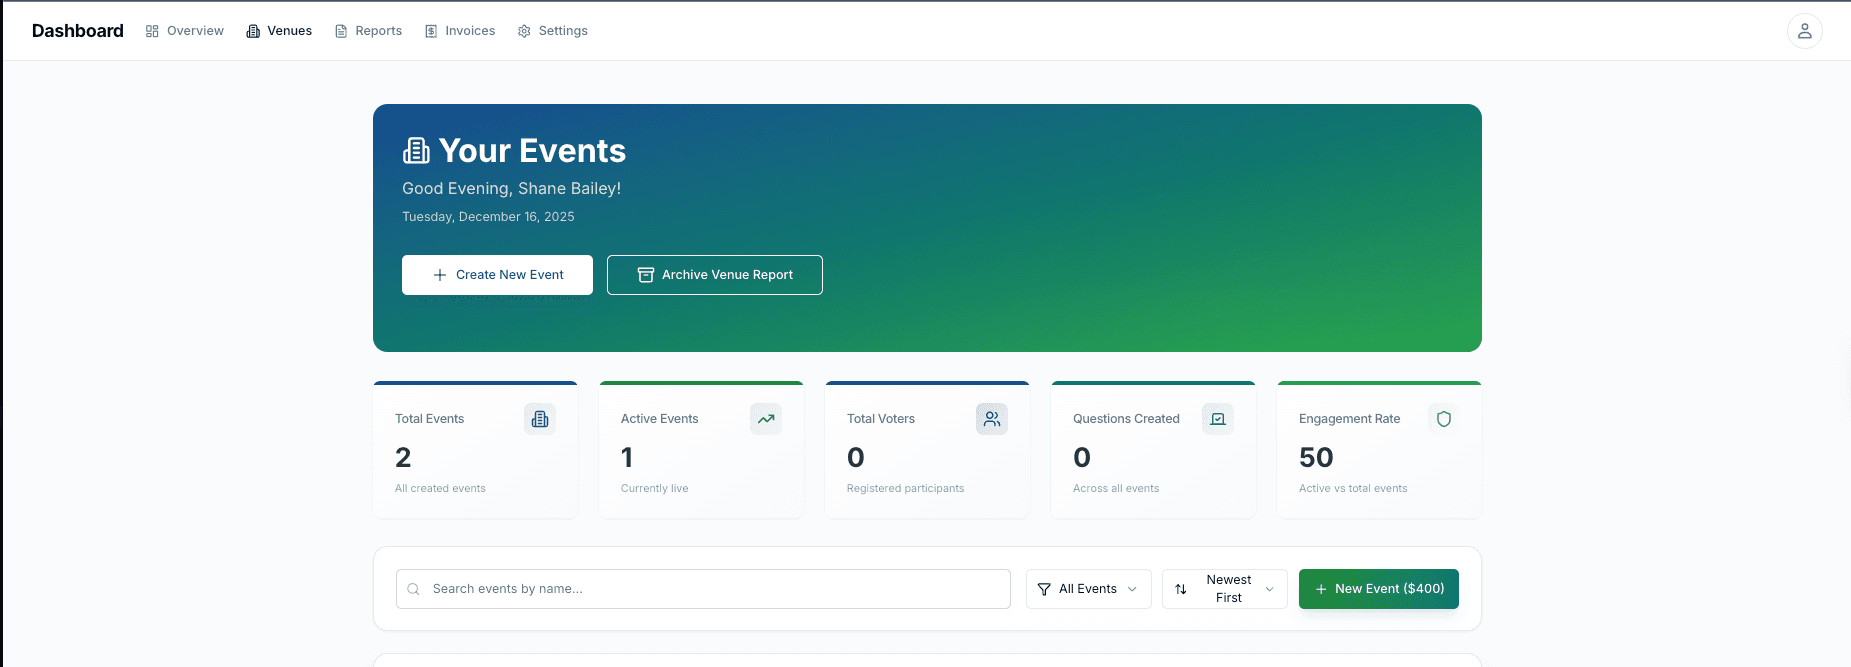Click the sort arrows icon
The image size is (1851, 667).
(x=1181, y=589)
